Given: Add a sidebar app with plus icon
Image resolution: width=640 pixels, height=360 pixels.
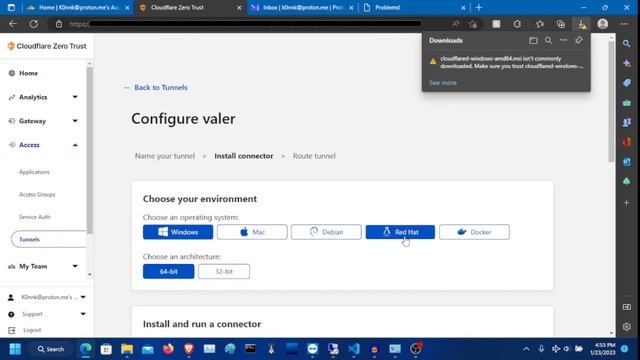Looking at the screenshot, I should [x=627, y=202].
